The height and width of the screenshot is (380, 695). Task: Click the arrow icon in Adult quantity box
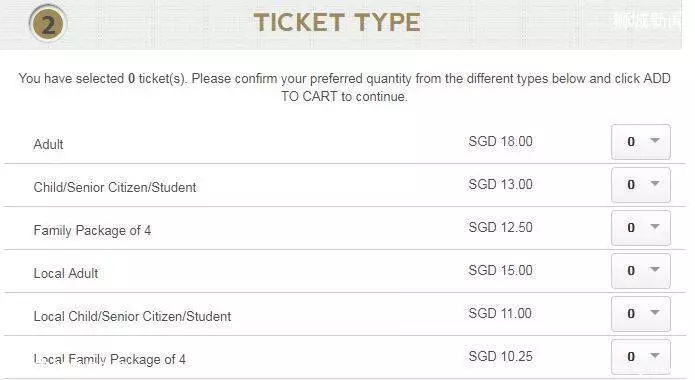pyautogui.click(x=655, y=141)
